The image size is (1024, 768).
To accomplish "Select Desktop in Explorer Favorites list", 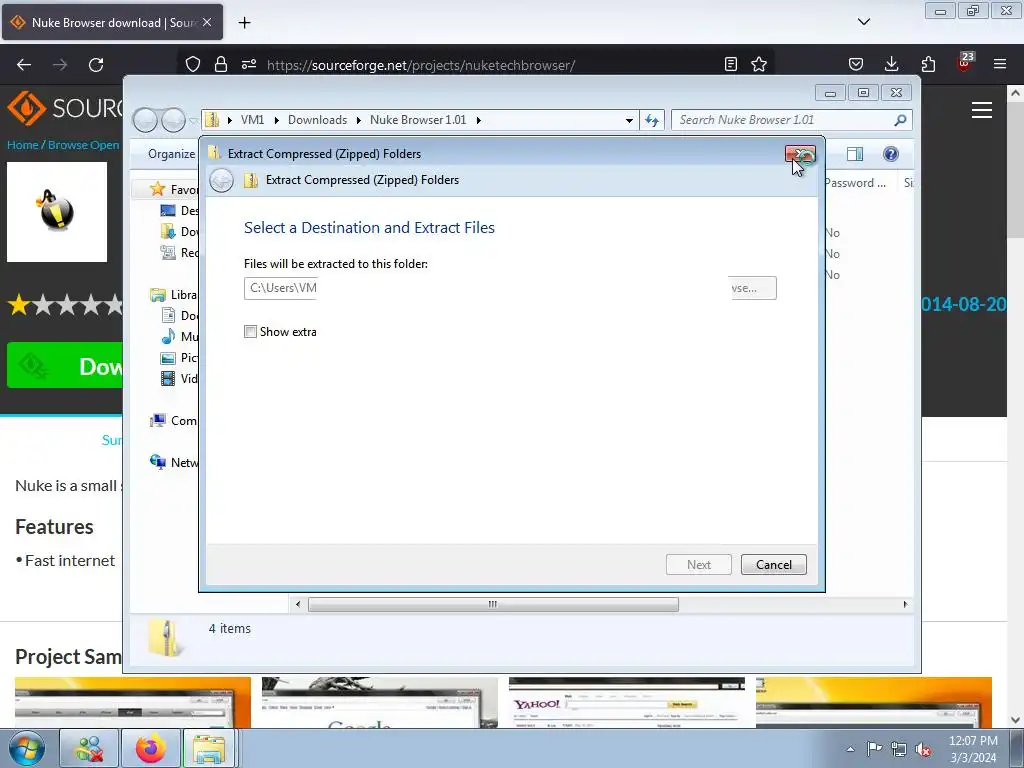I will click(x=180, y=210).
